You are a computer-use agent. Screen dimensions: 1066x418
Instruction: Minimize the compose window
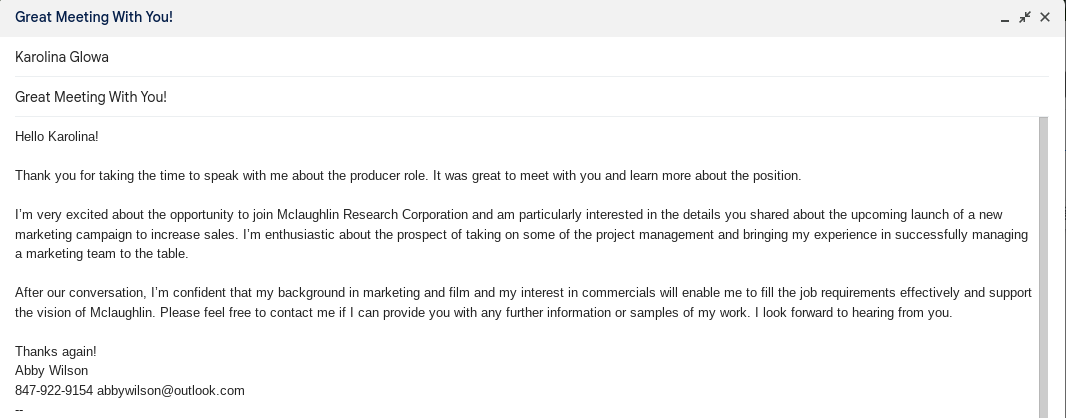[x=1005, y=18]
